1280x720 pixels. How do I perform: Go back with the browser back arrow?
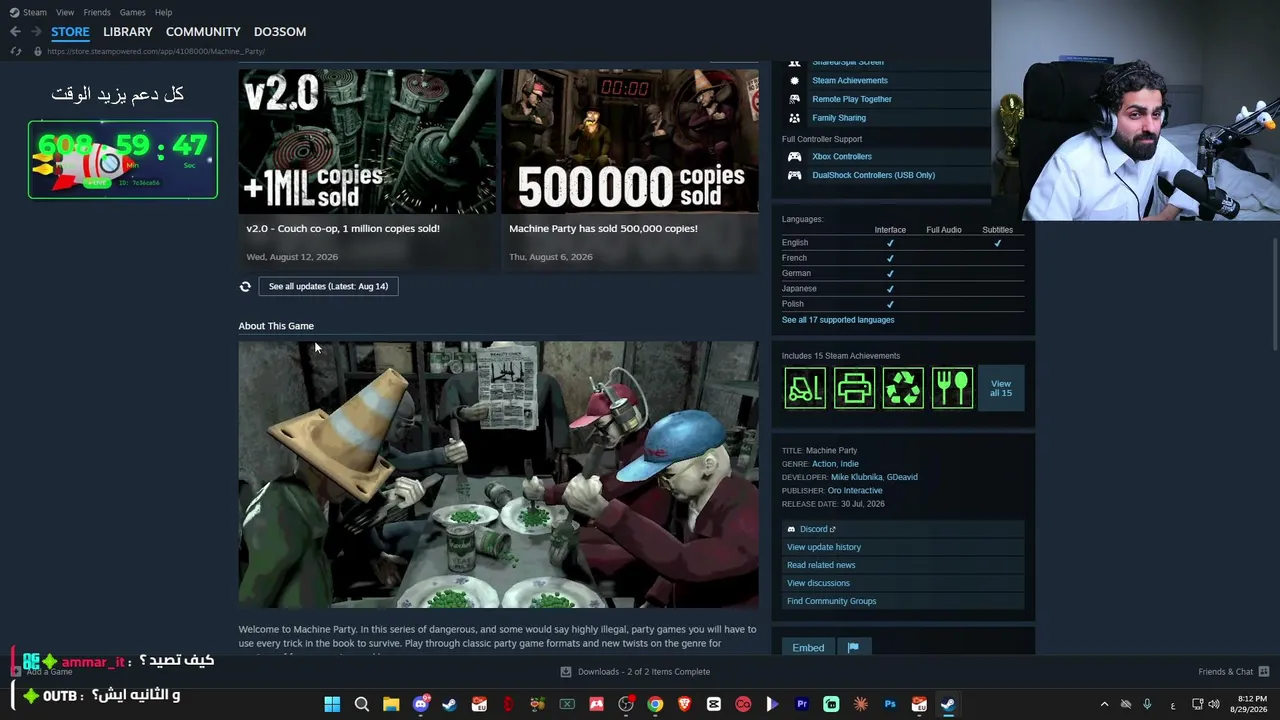pyautogui.click(x=15, y=32)
